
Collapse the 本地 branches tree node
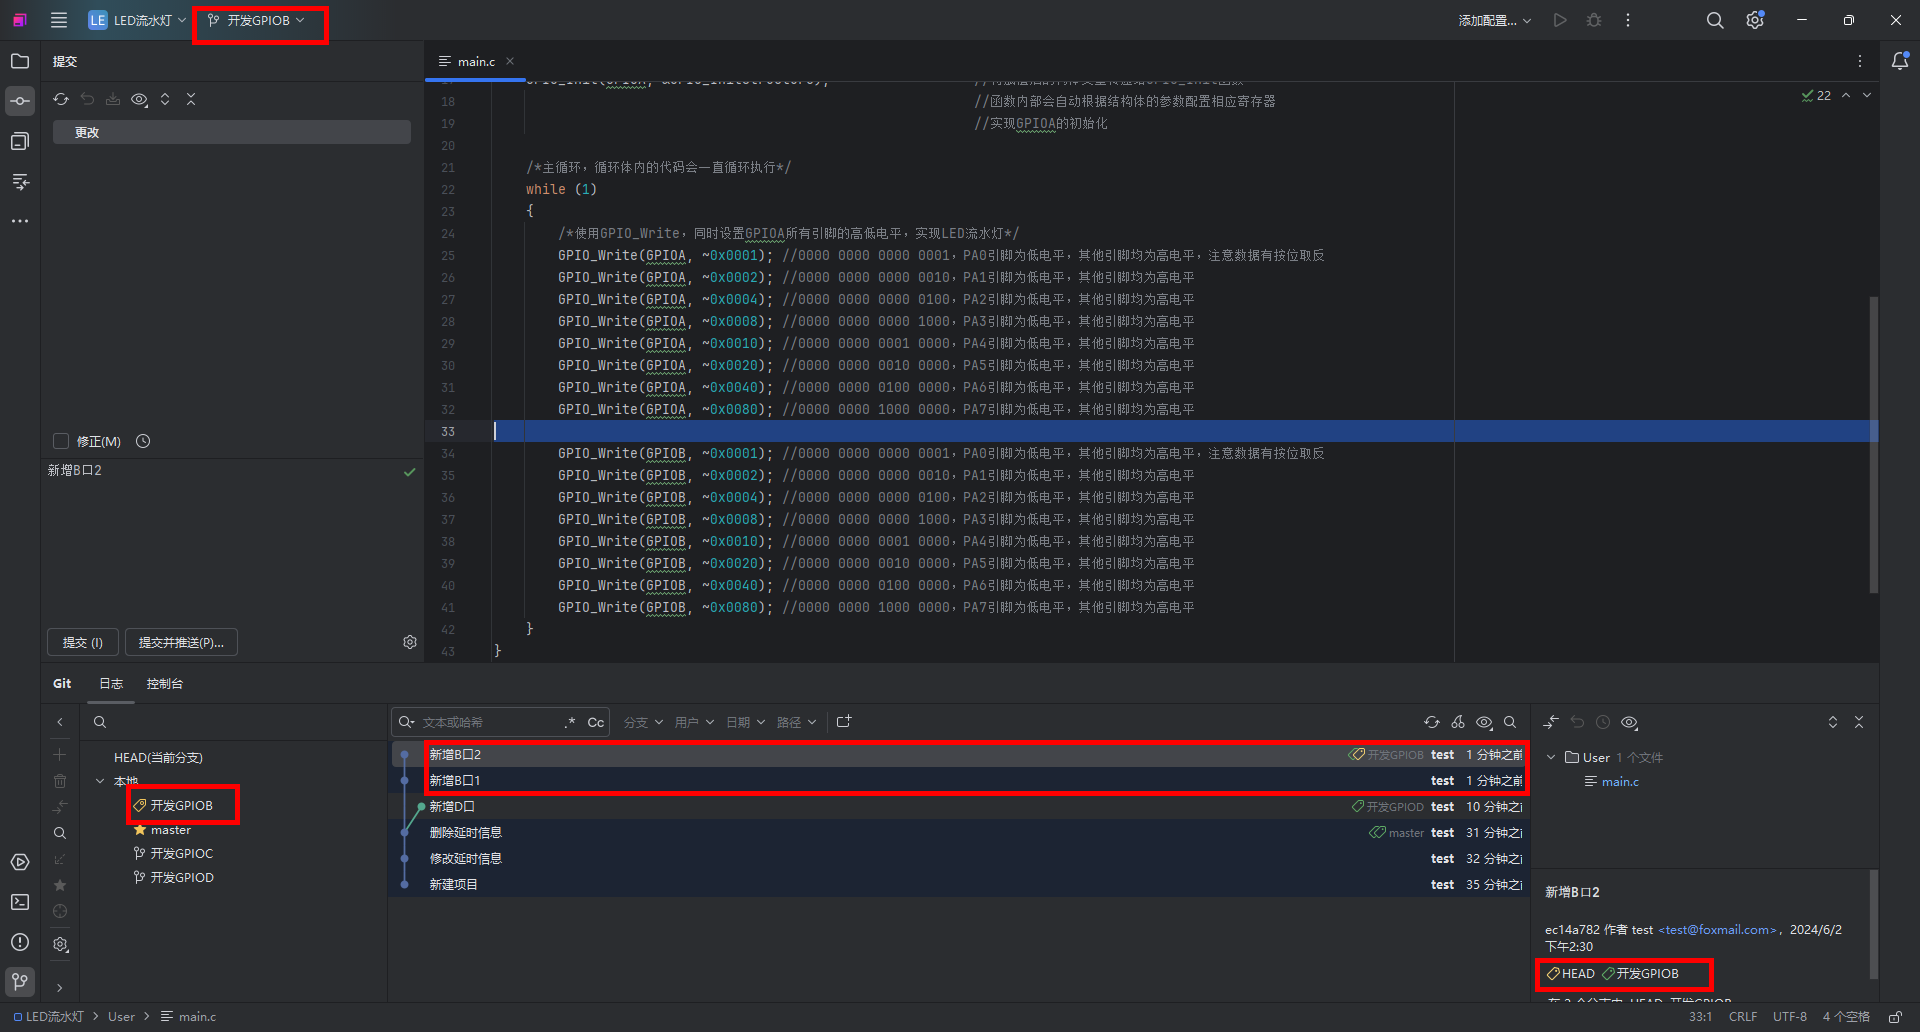[100, 781]
